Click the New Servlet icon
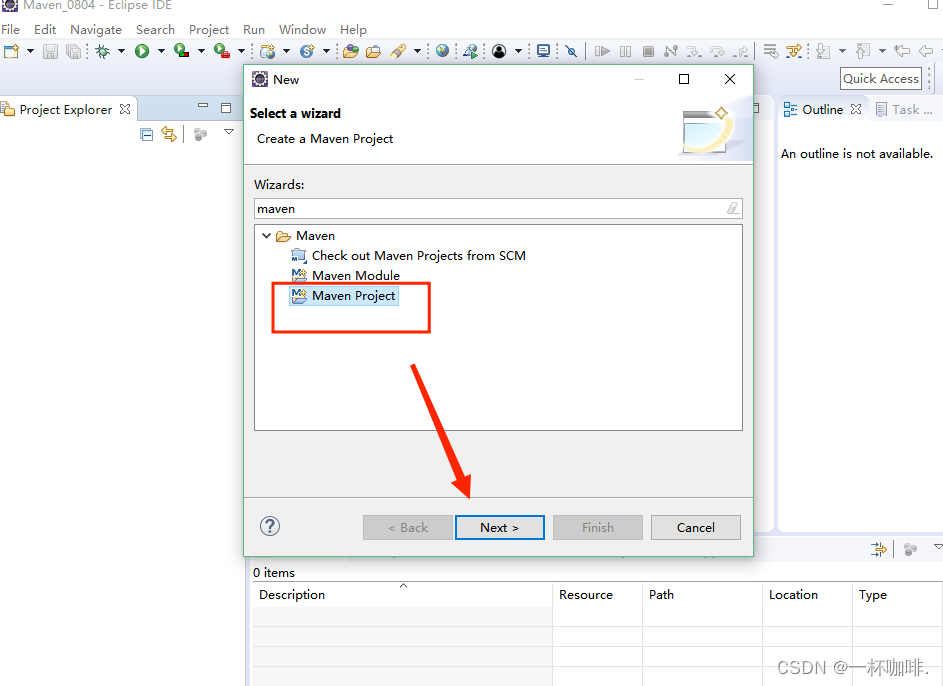Viewport: 943px width, 686px height. tap(307, 51)
